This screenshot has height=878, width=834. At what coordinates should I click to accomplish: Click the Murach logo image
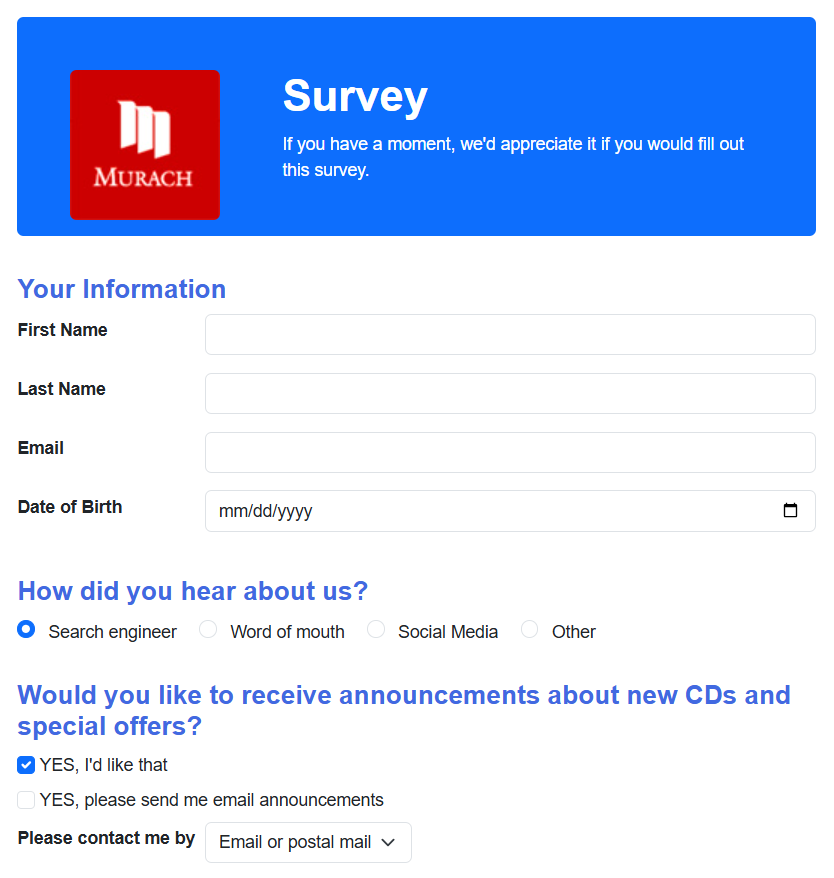pyautogui.click(x=145, y=144)
